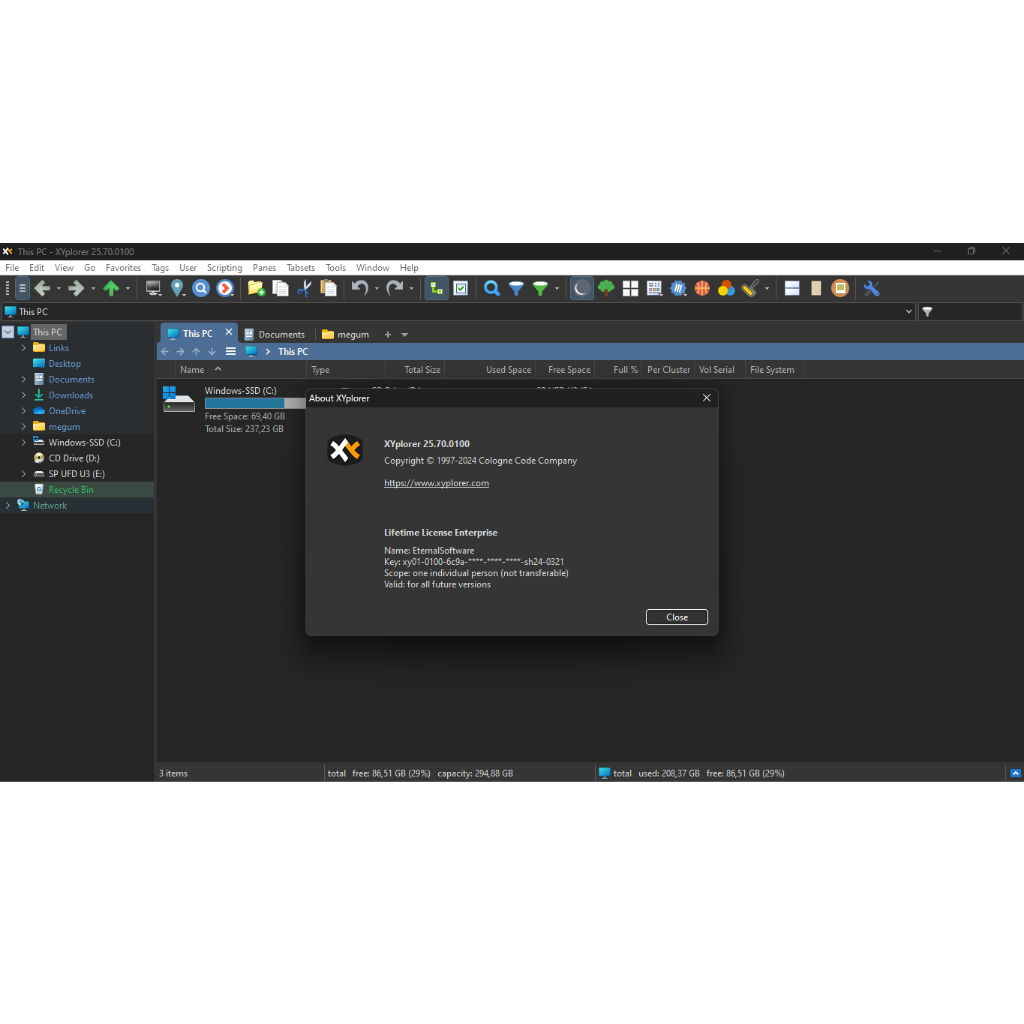Select Recycle Bin in the tree
Screen dimensions: 1024x1024
[71, 490]
